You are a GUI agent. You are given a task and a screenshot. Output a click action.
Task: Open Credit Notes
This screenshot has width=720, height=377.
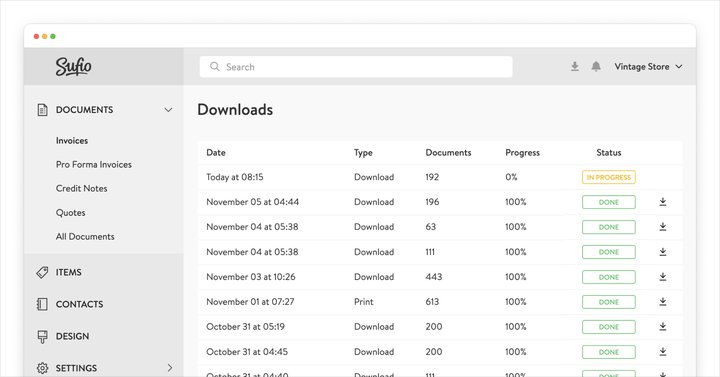tap(81, 188)
